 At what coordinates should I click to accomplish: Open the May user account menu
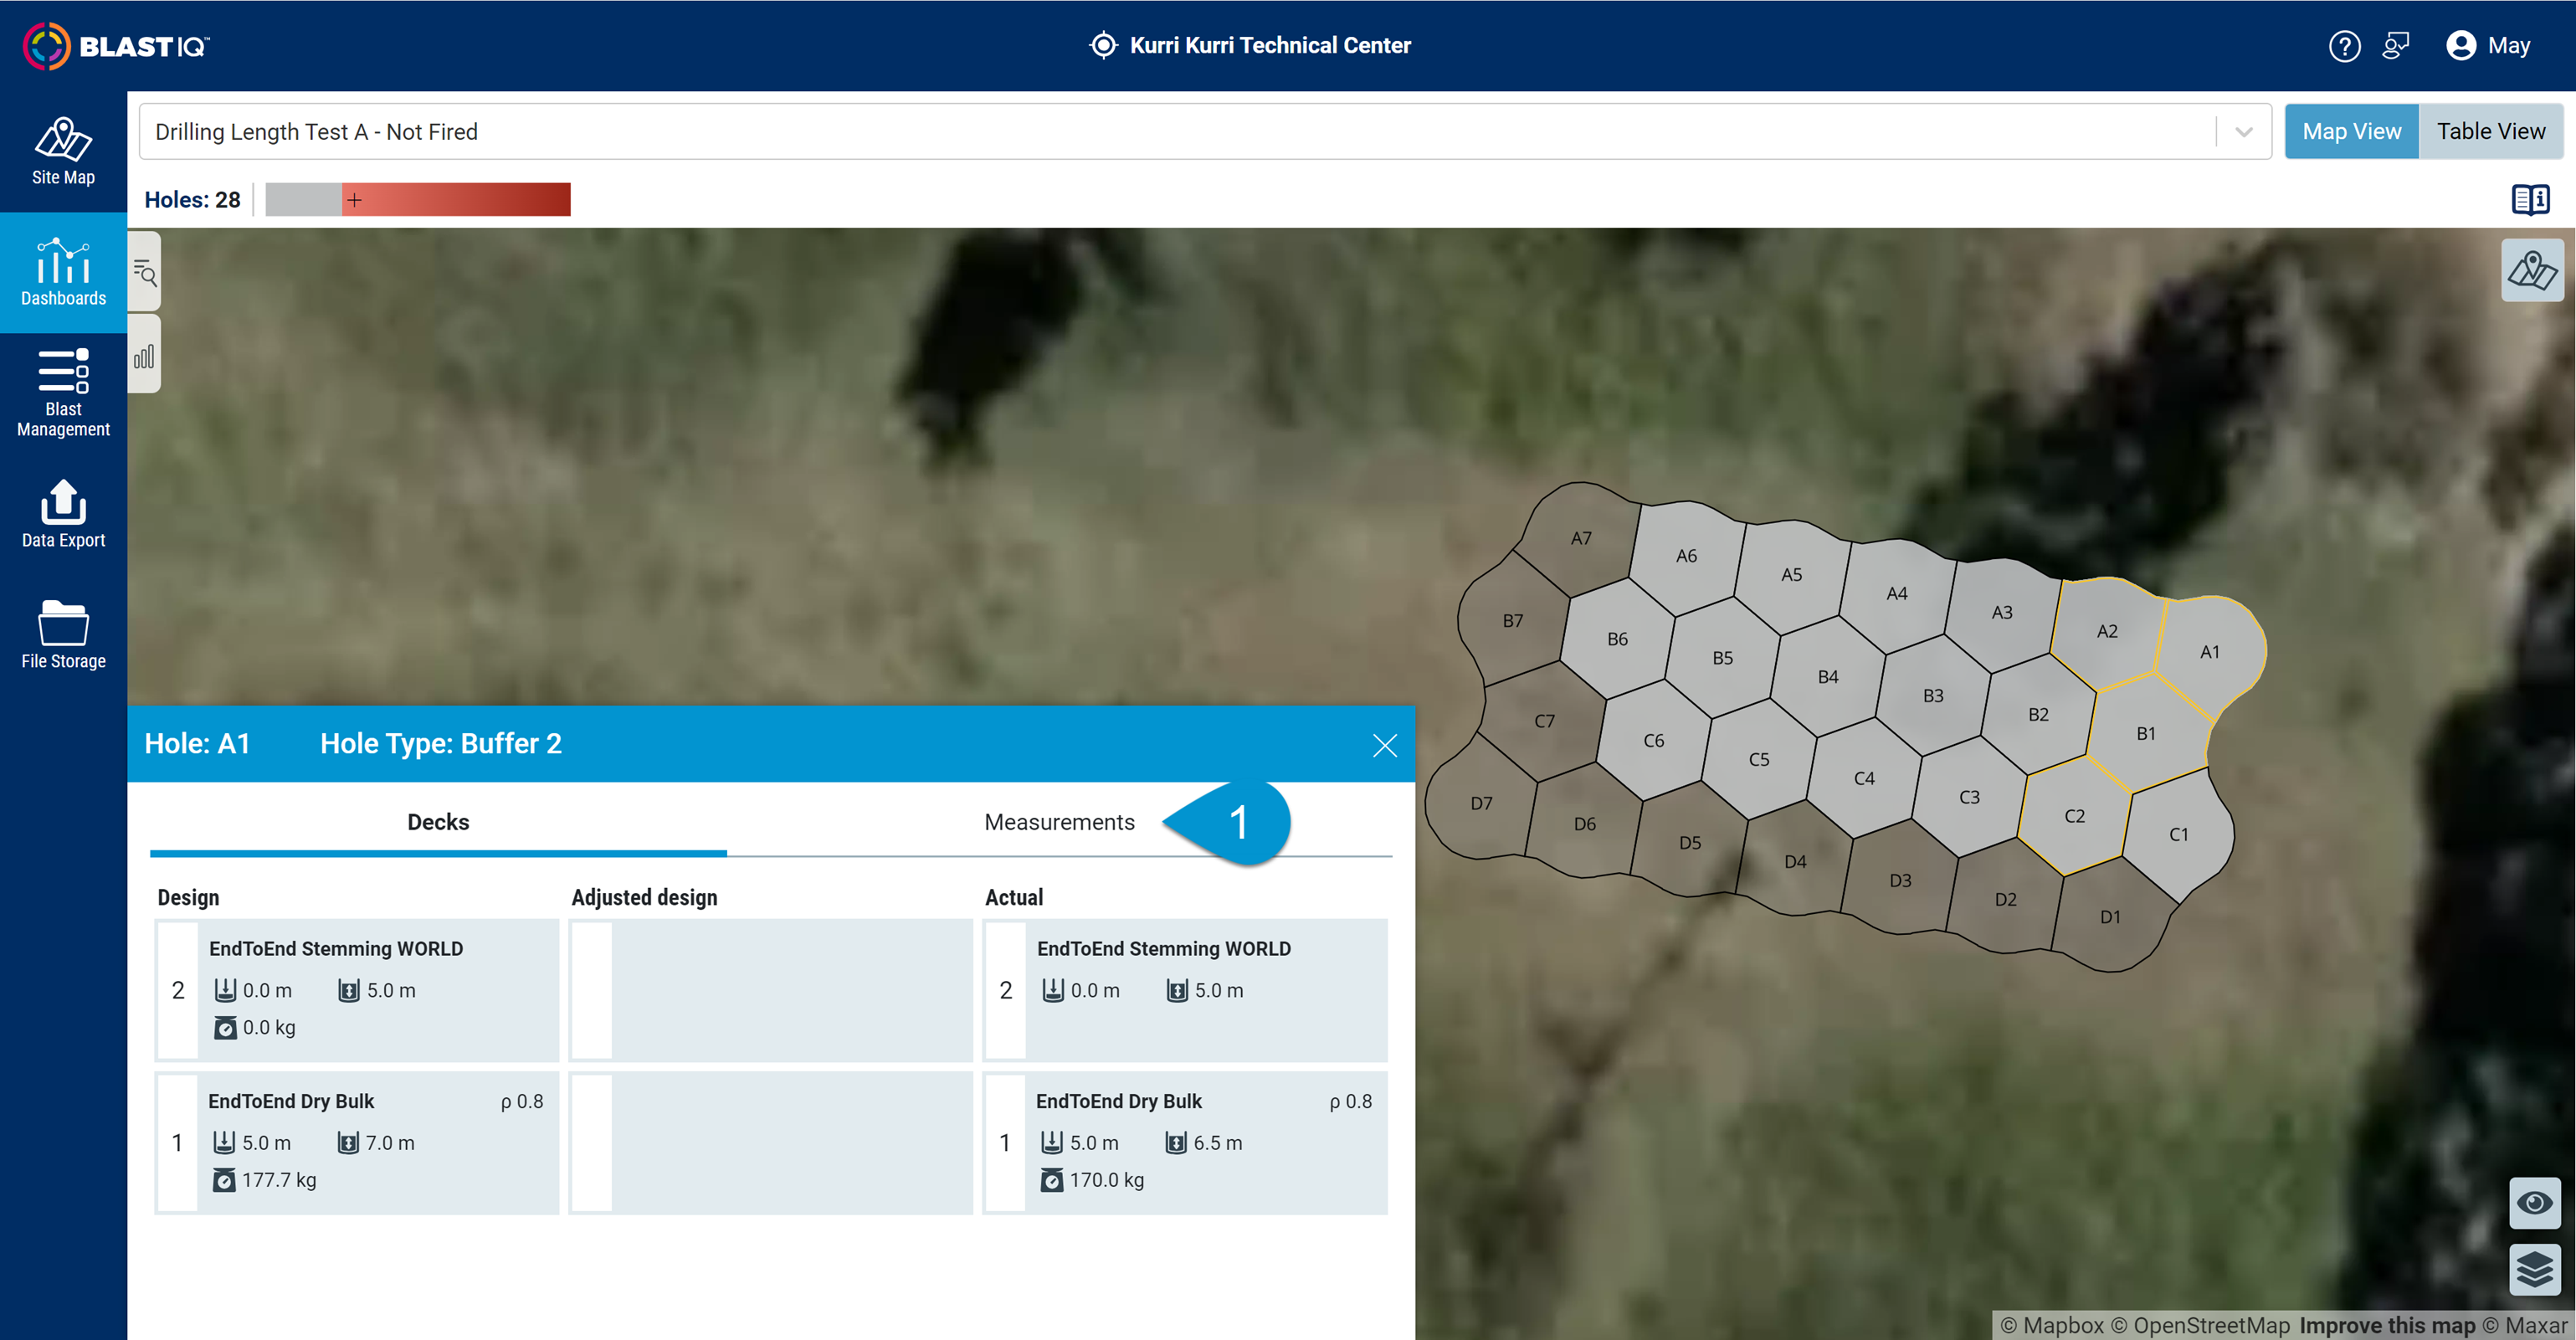tap(2488, 46)
